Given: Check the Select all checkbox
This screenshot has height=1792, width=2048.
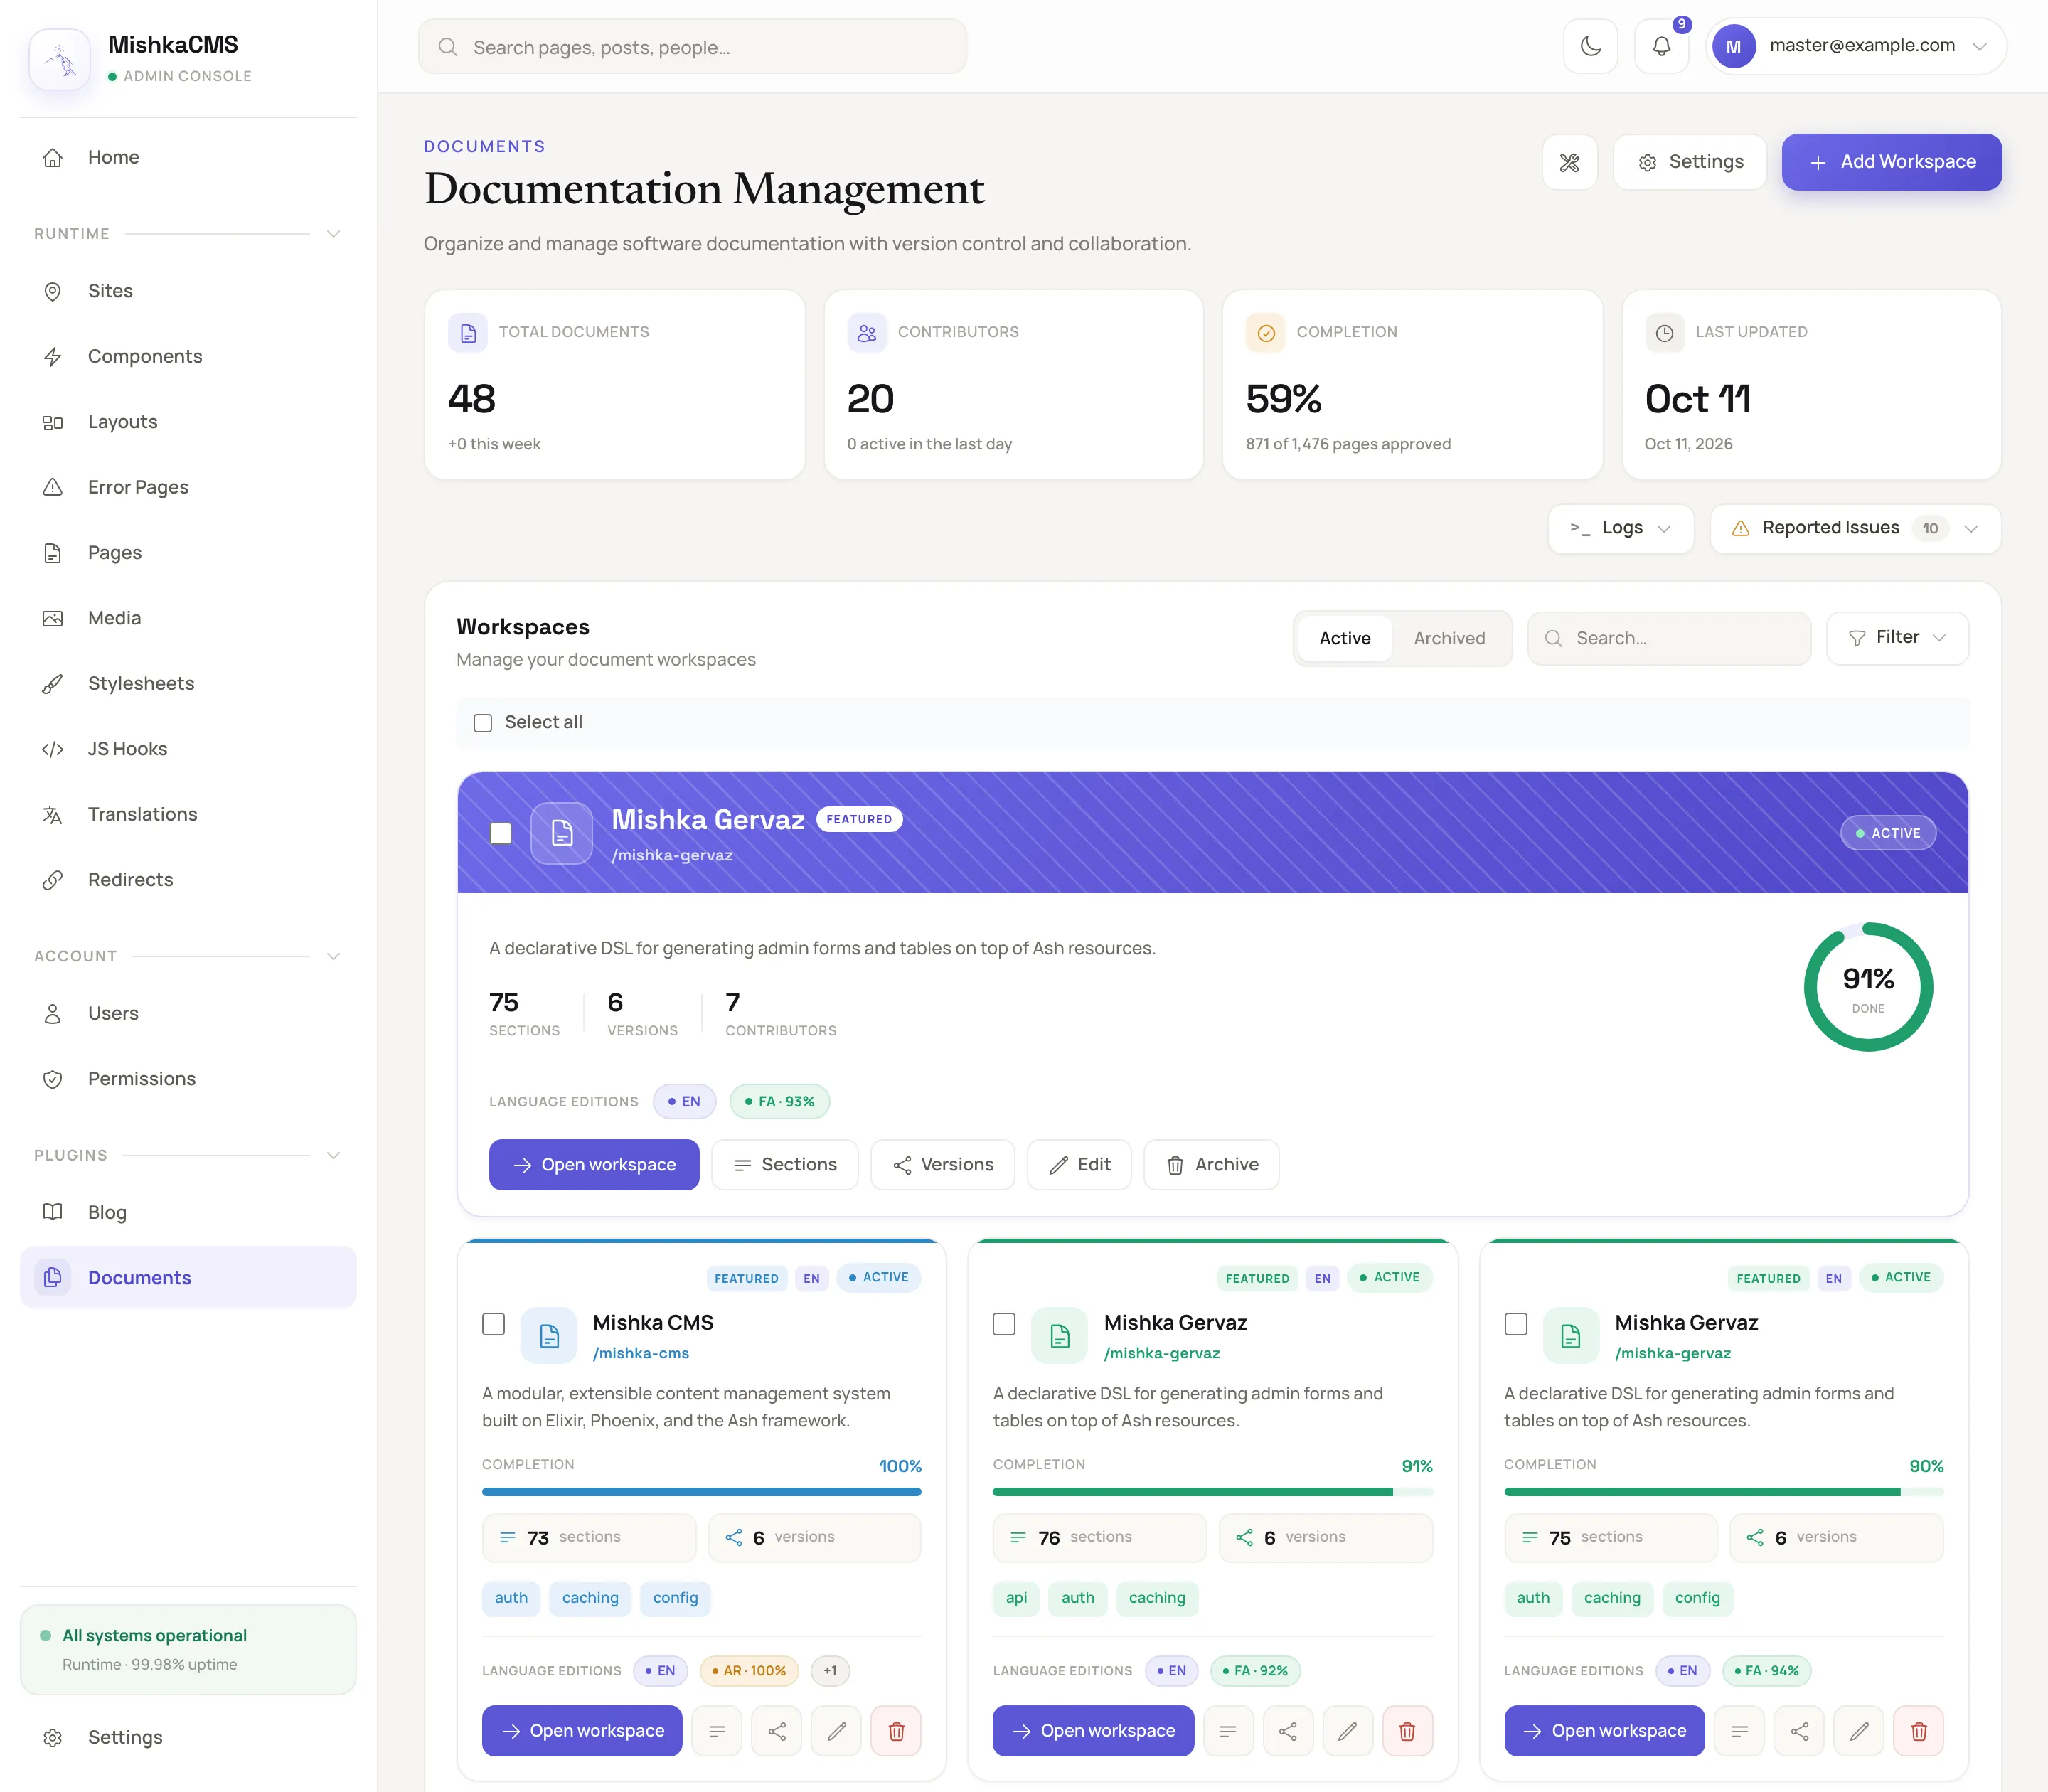Looking at the screenshot, I should point(483,723).
